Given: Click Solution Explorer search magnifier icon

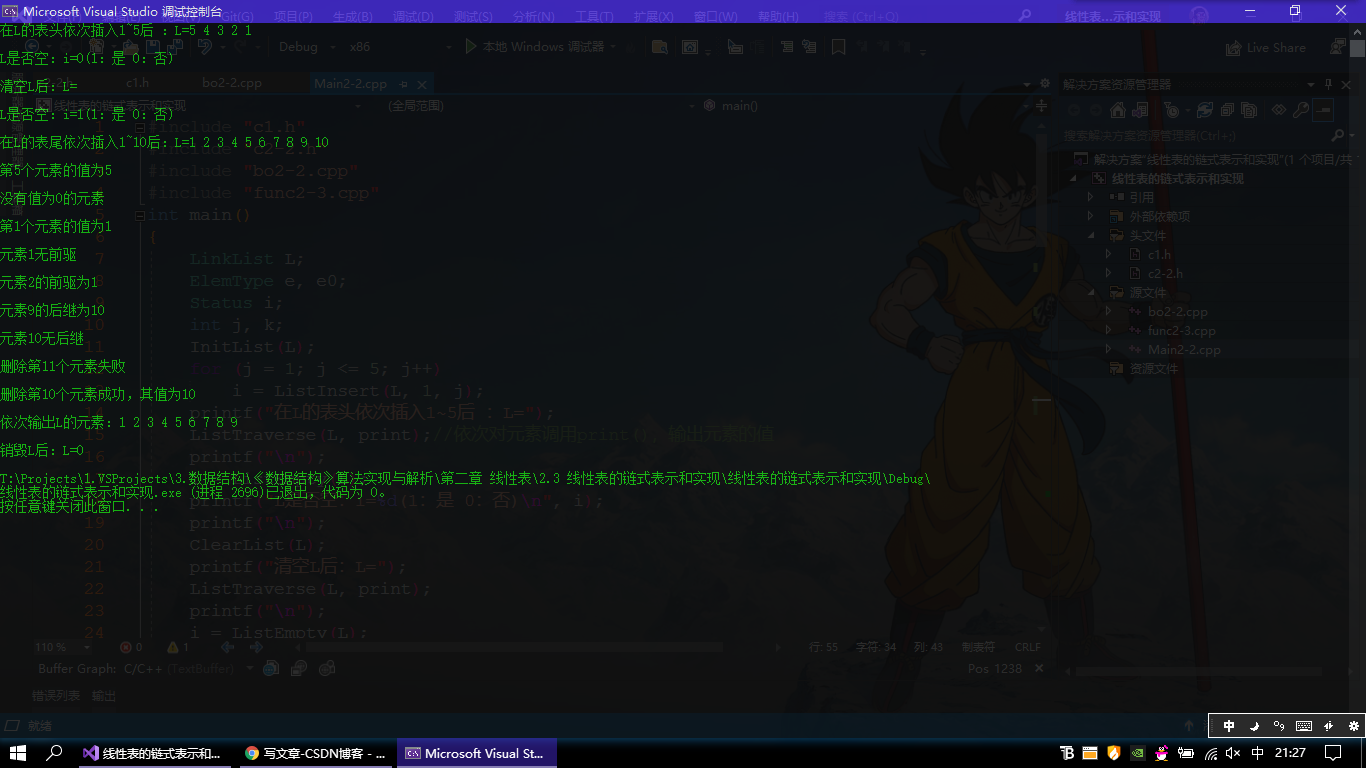Looking at the screenshot, I should pyautogui.click(x=1338, y=135).
